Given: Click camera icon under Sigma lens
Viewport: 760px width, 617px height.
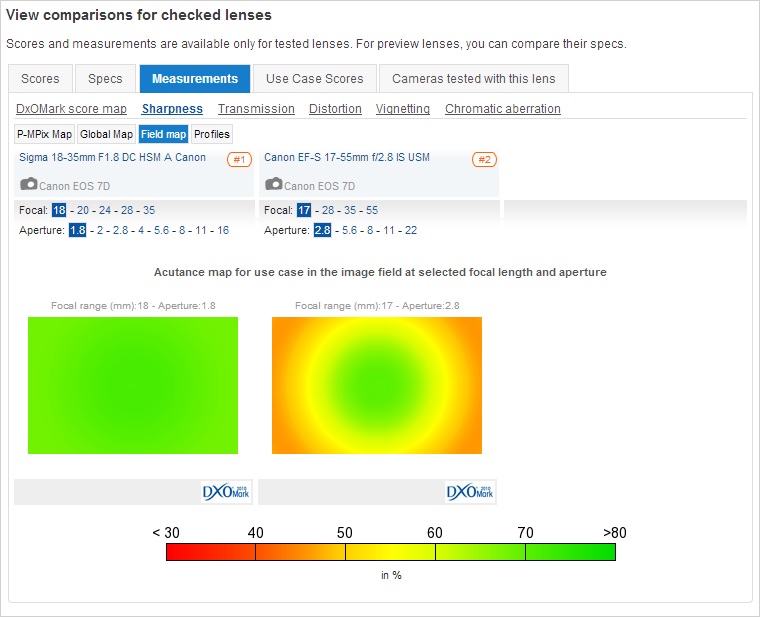Looking at the screenshot, I should click(x=29, y=184).
